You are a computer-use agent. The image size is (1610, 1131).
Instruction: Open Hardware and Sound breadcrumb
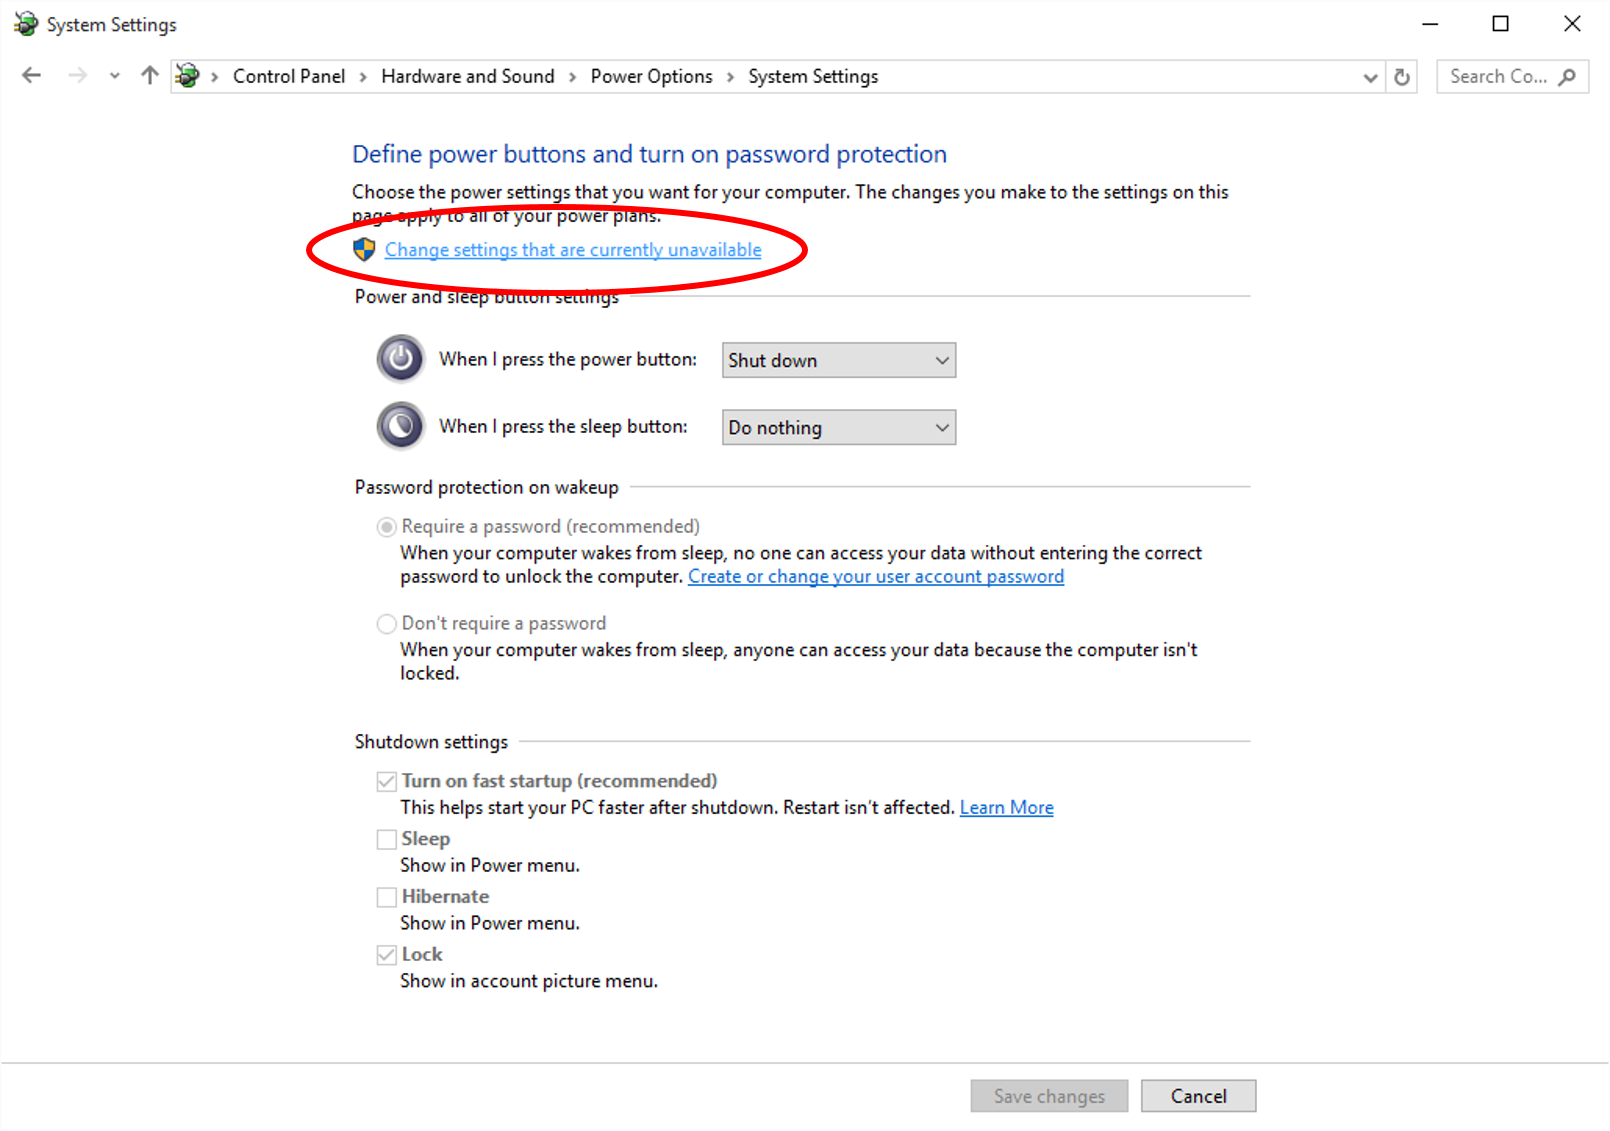coord(467,75)
